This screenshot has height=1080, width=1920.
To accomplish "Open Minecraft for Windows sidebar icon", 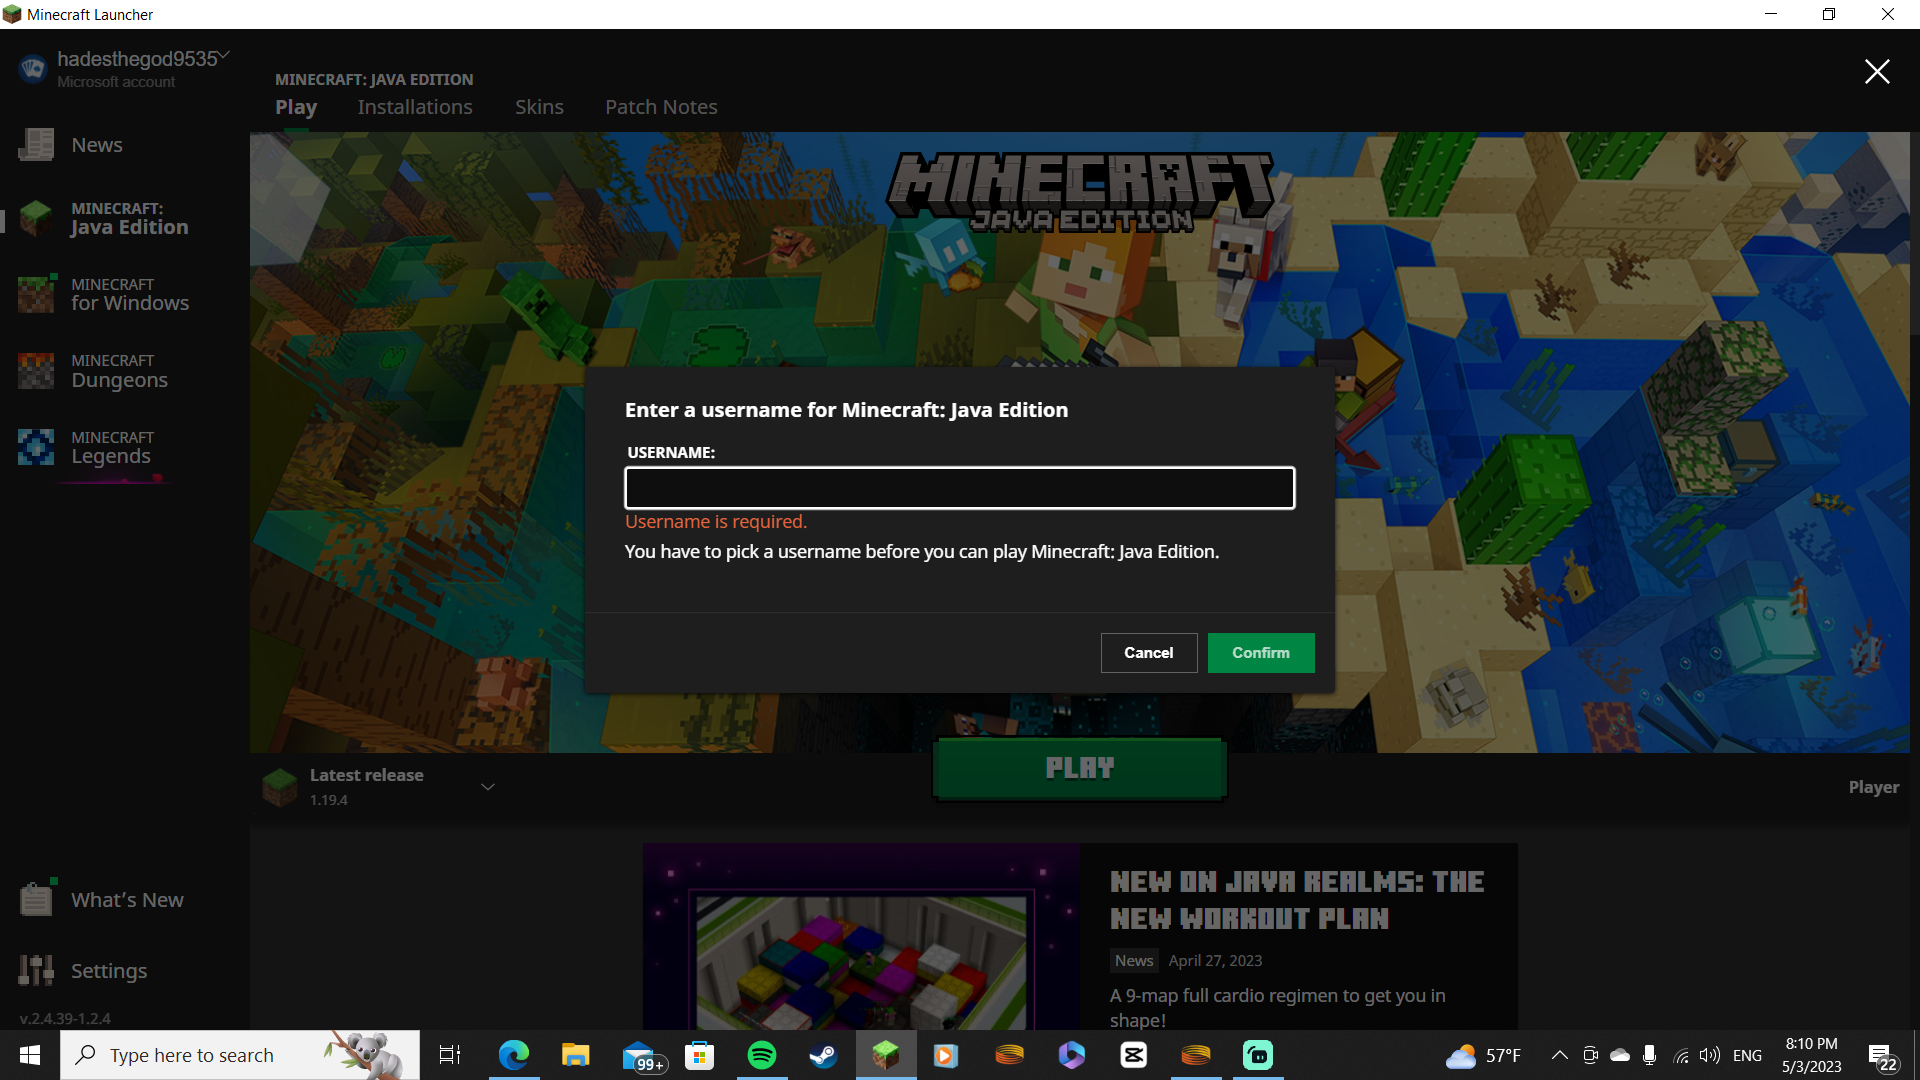I will coord(37,294).
